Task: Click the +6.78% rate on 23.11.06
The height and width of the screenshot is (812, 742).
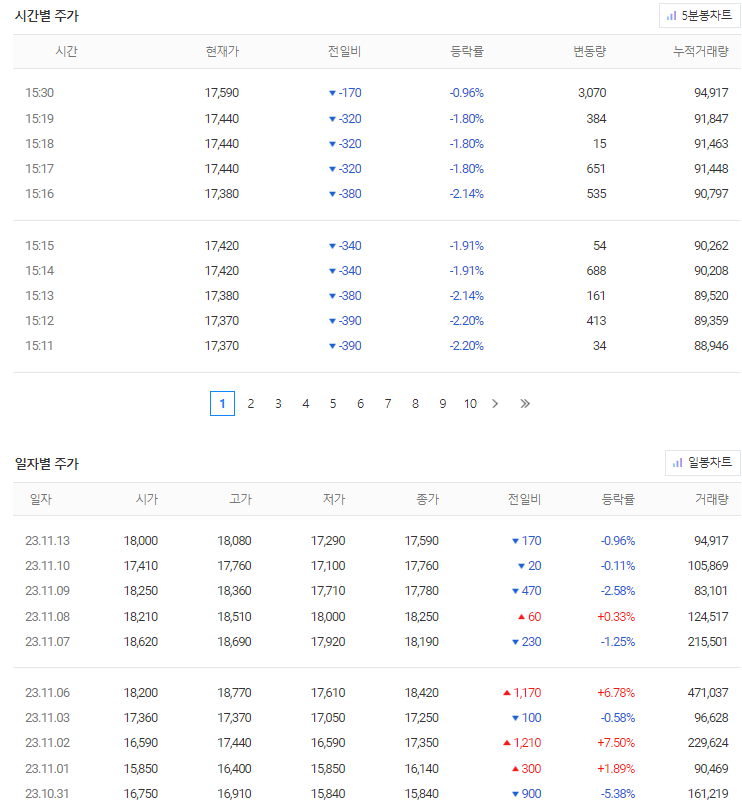Action: click(616, 692)
